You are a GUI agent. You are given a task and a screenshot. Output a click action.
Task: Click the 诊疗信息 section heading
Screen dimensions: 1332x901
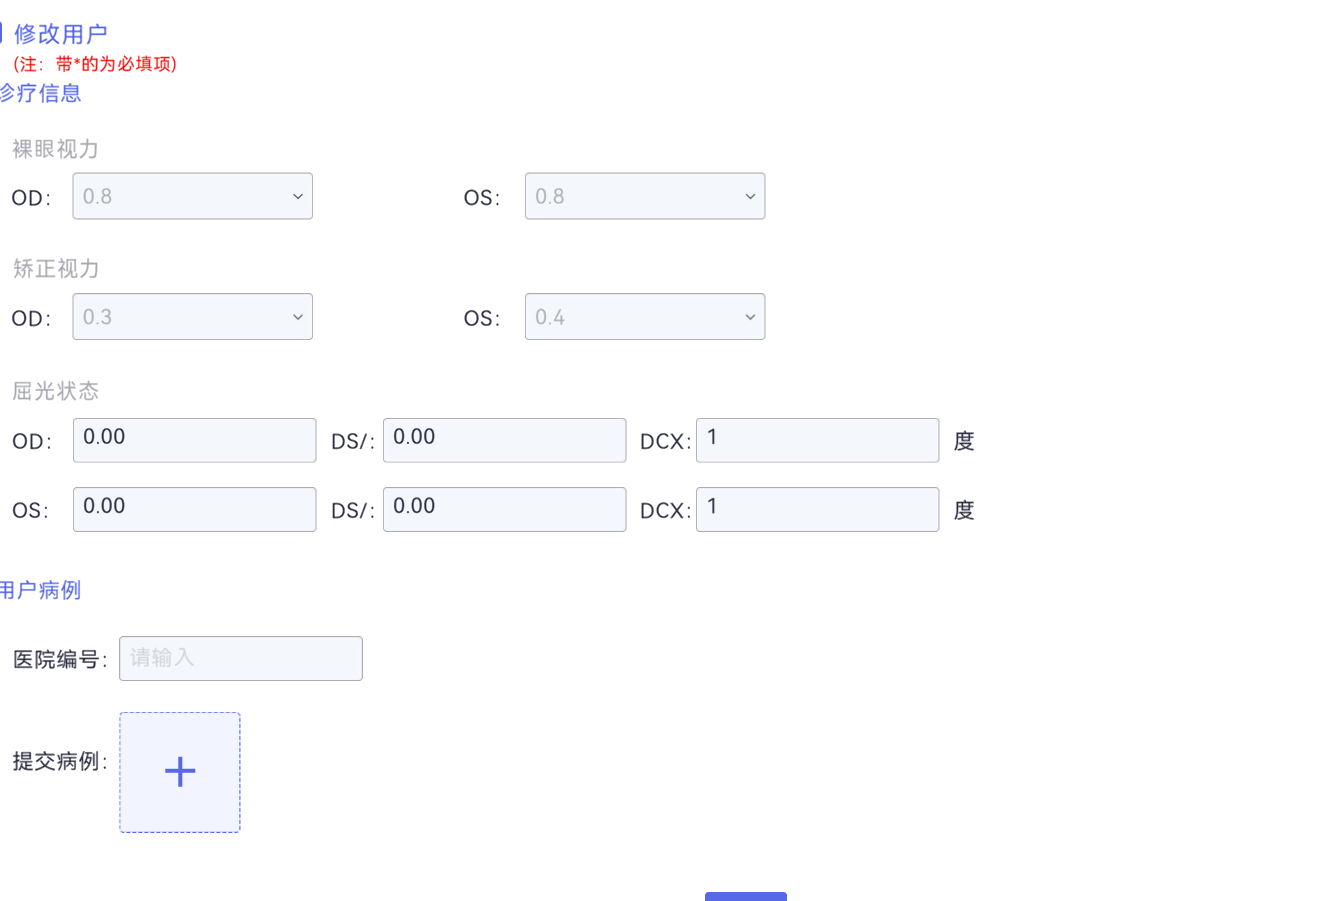point(41,93)
